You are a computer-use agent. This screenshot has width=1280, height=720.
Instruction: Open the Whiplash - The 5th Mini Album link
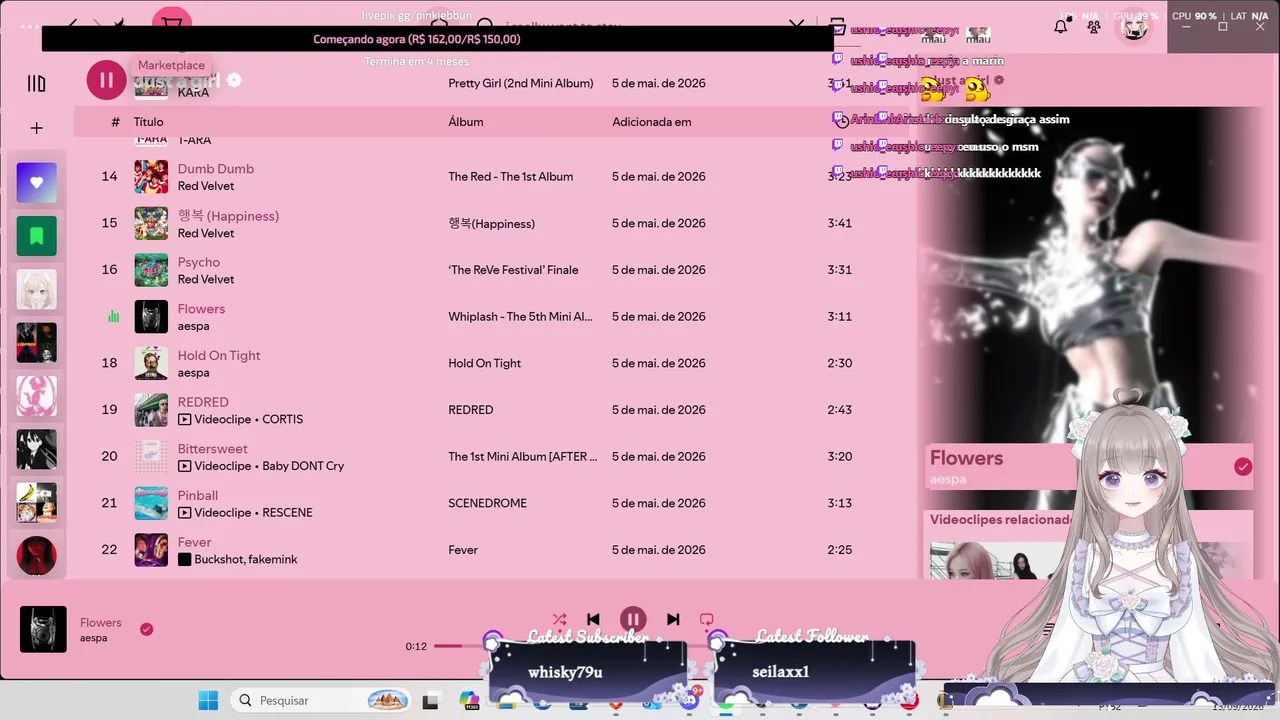(x=520, y=317)
